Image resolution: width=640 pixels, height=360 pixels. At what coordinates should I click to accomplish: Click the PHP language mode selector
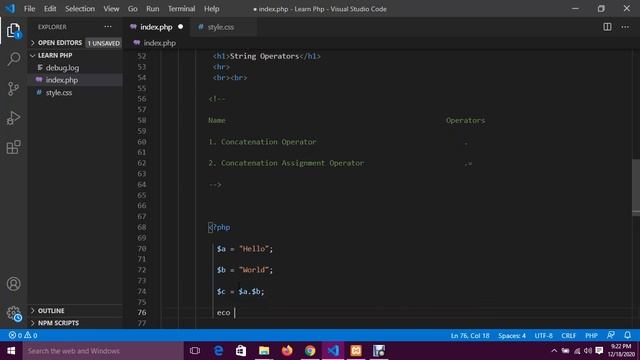[x=591, y=336]
